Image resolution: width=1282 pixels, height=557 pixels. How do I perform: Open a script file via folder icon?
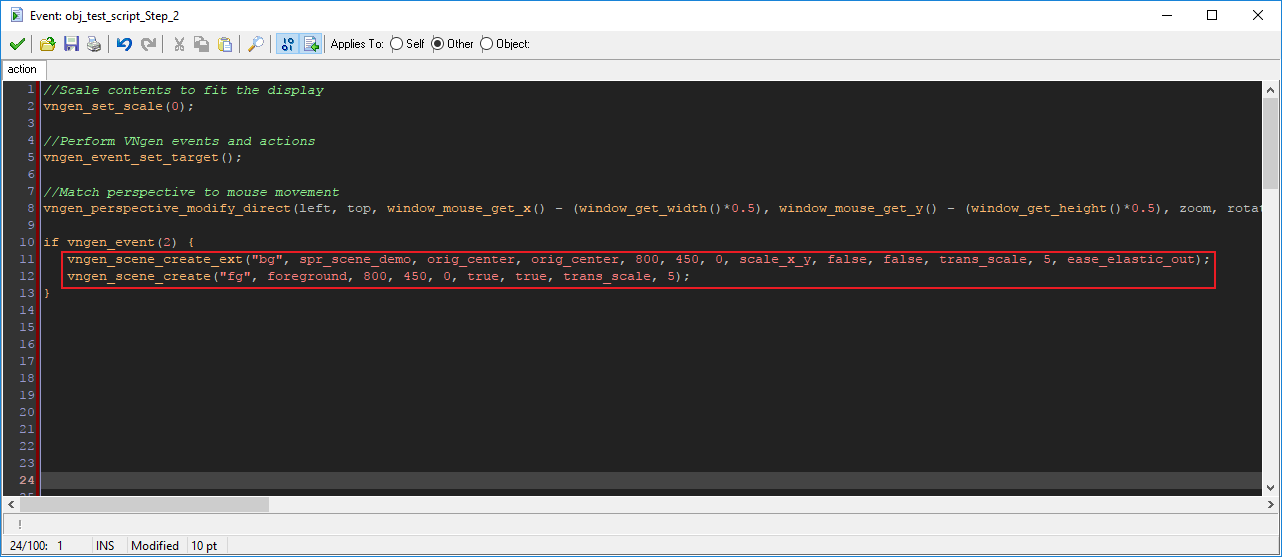(48, 44)
